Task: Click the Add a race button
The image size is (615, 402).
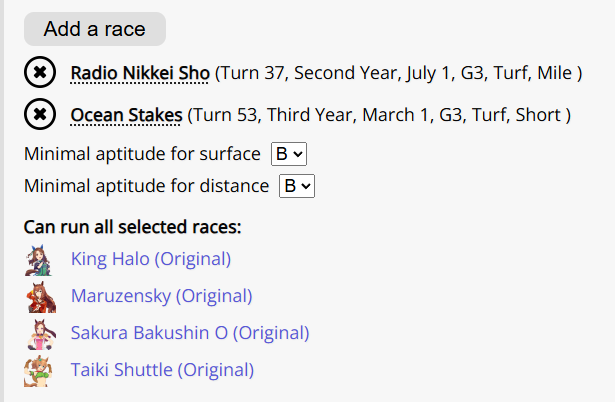Action: click(x=95, y=29)
